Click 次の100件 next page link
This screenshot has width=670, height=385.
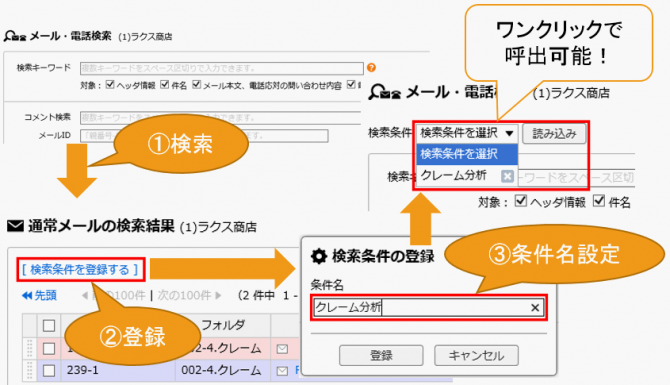(189, 295)
